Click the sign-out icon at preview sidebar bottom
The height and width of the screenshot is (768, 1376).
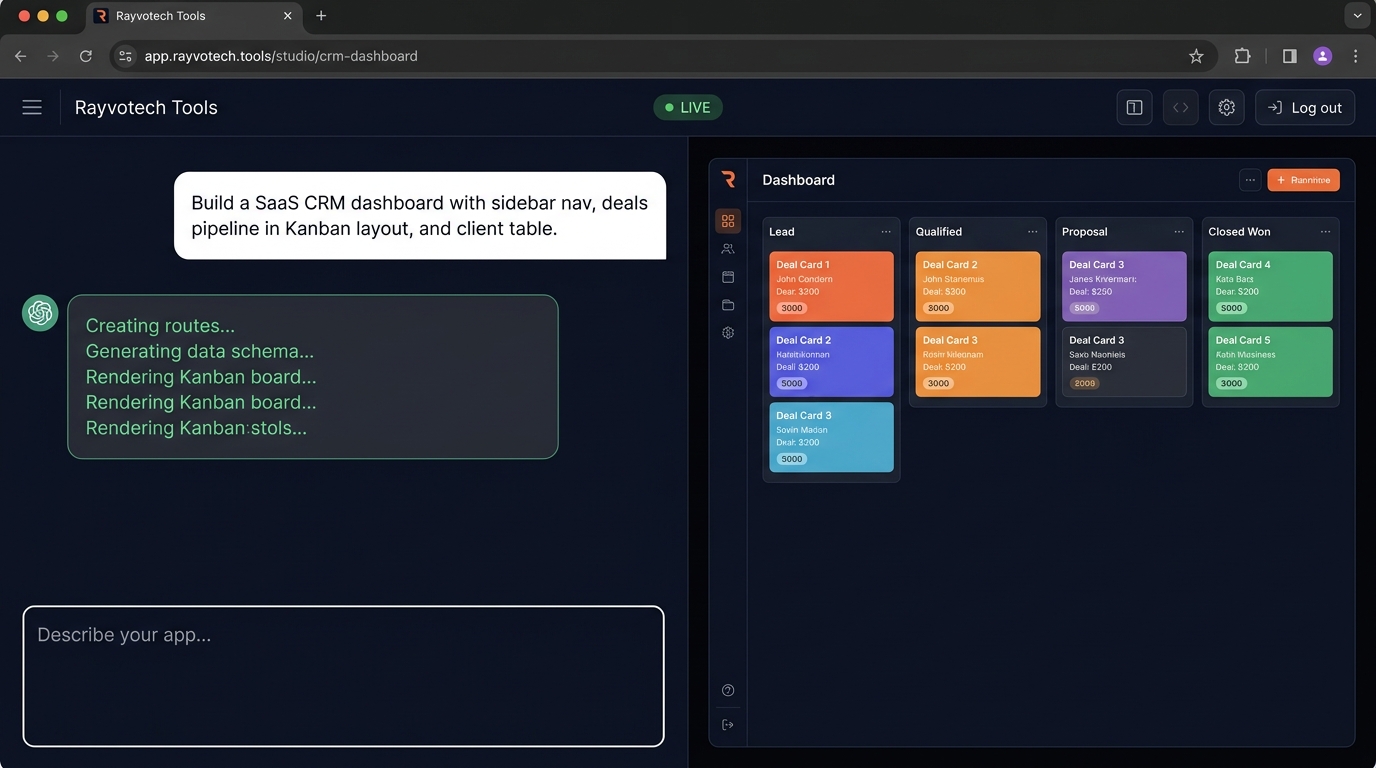coord(728,725)
